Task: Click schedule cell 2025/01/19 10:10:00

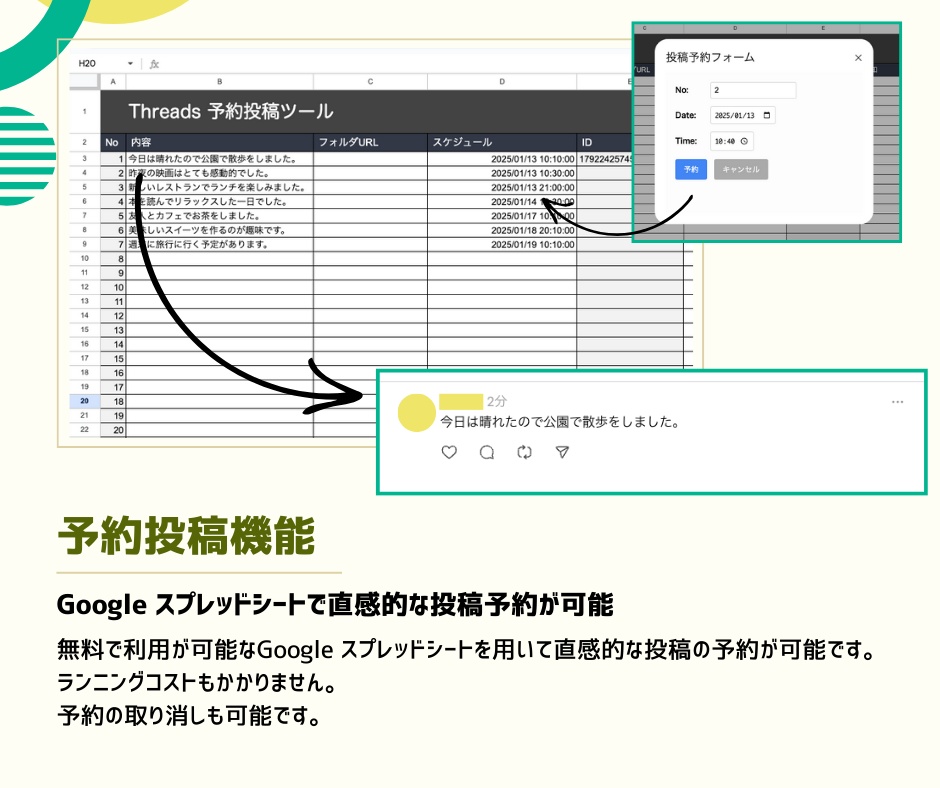Action: (502, 245)
